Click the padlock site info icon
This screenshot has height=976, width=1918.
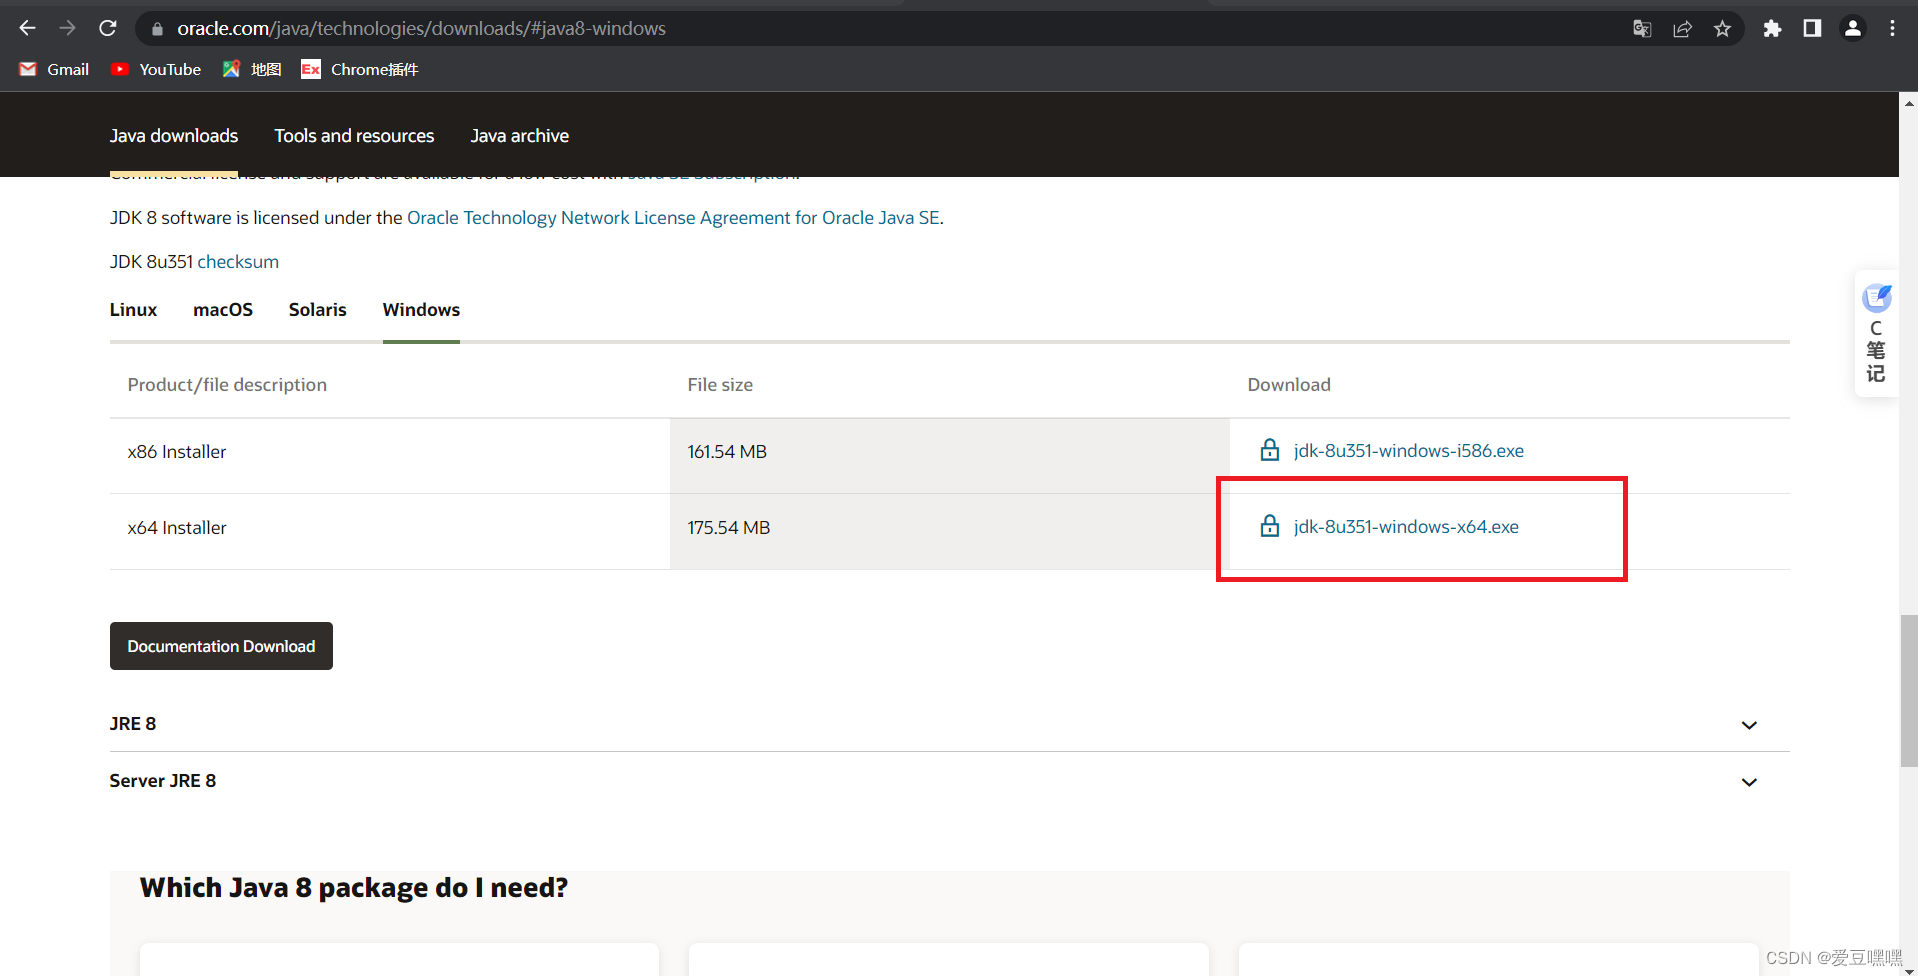pyautogui.click(x=157, y=29)
